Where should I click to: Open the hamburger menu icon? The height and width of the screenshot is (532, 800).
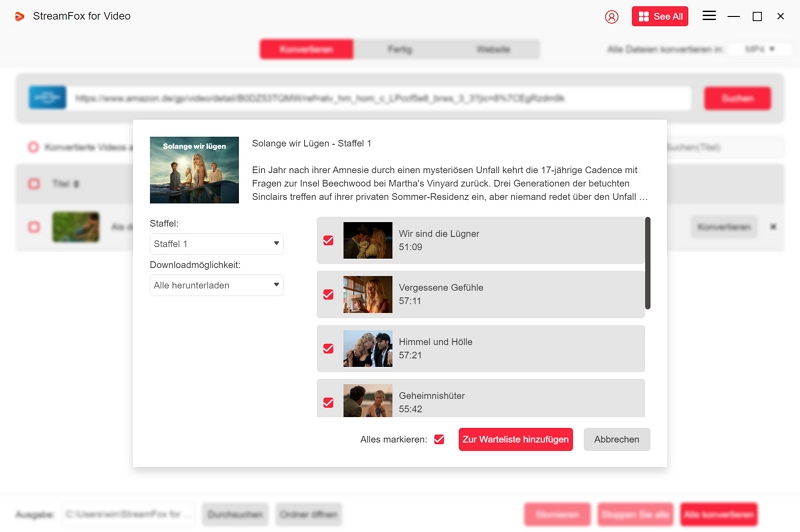coord(709,16)
